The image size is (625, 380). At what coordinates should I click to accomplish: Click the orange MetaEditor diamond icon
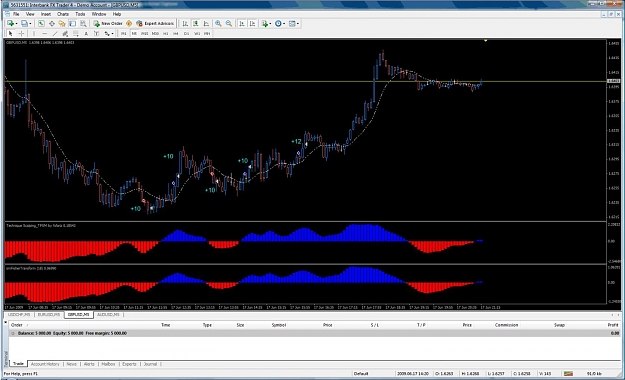pyautogui.click(x=129, y=24)
